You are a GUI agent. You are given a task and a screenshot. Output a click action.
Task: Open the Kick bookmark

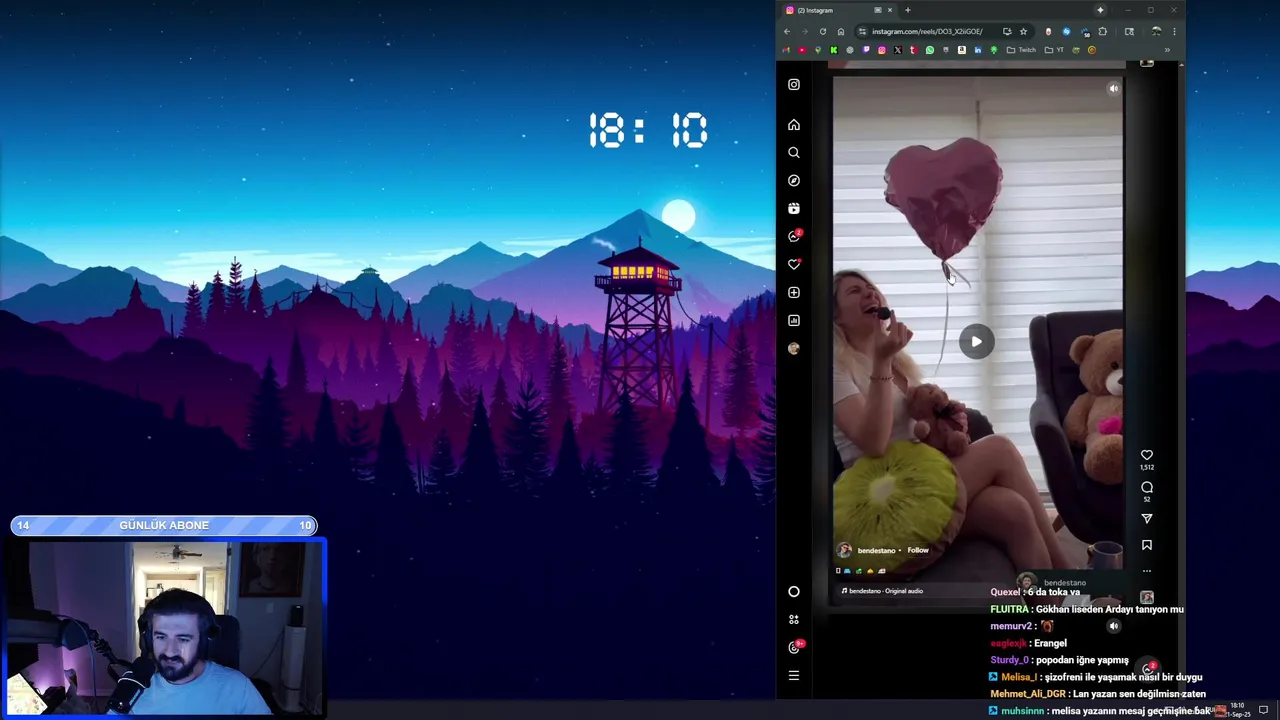pyautogui.click(x=834, y=50)
